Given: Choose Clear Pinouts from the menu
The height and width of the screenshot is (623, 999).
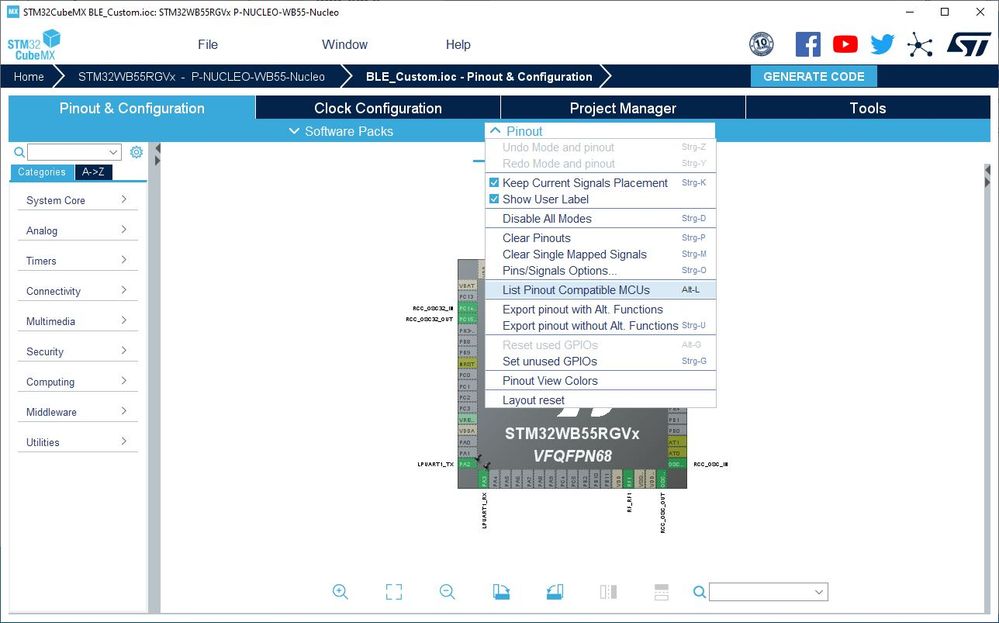Looking at the screenshot, I should tap(600, 238).
